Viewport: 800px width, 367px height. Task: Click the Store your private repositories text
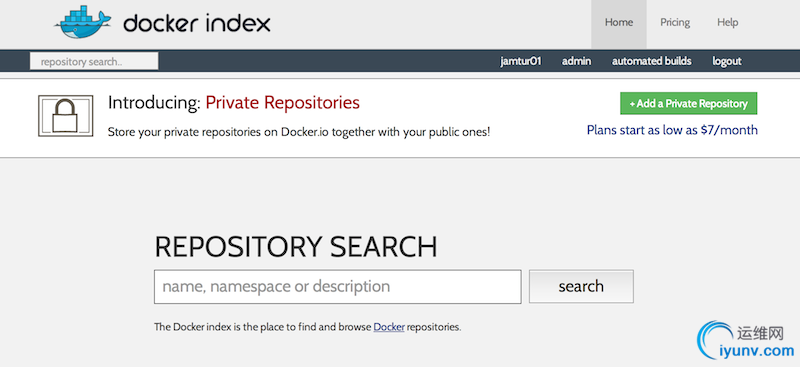pyautogui.click(x=299, y=132)
